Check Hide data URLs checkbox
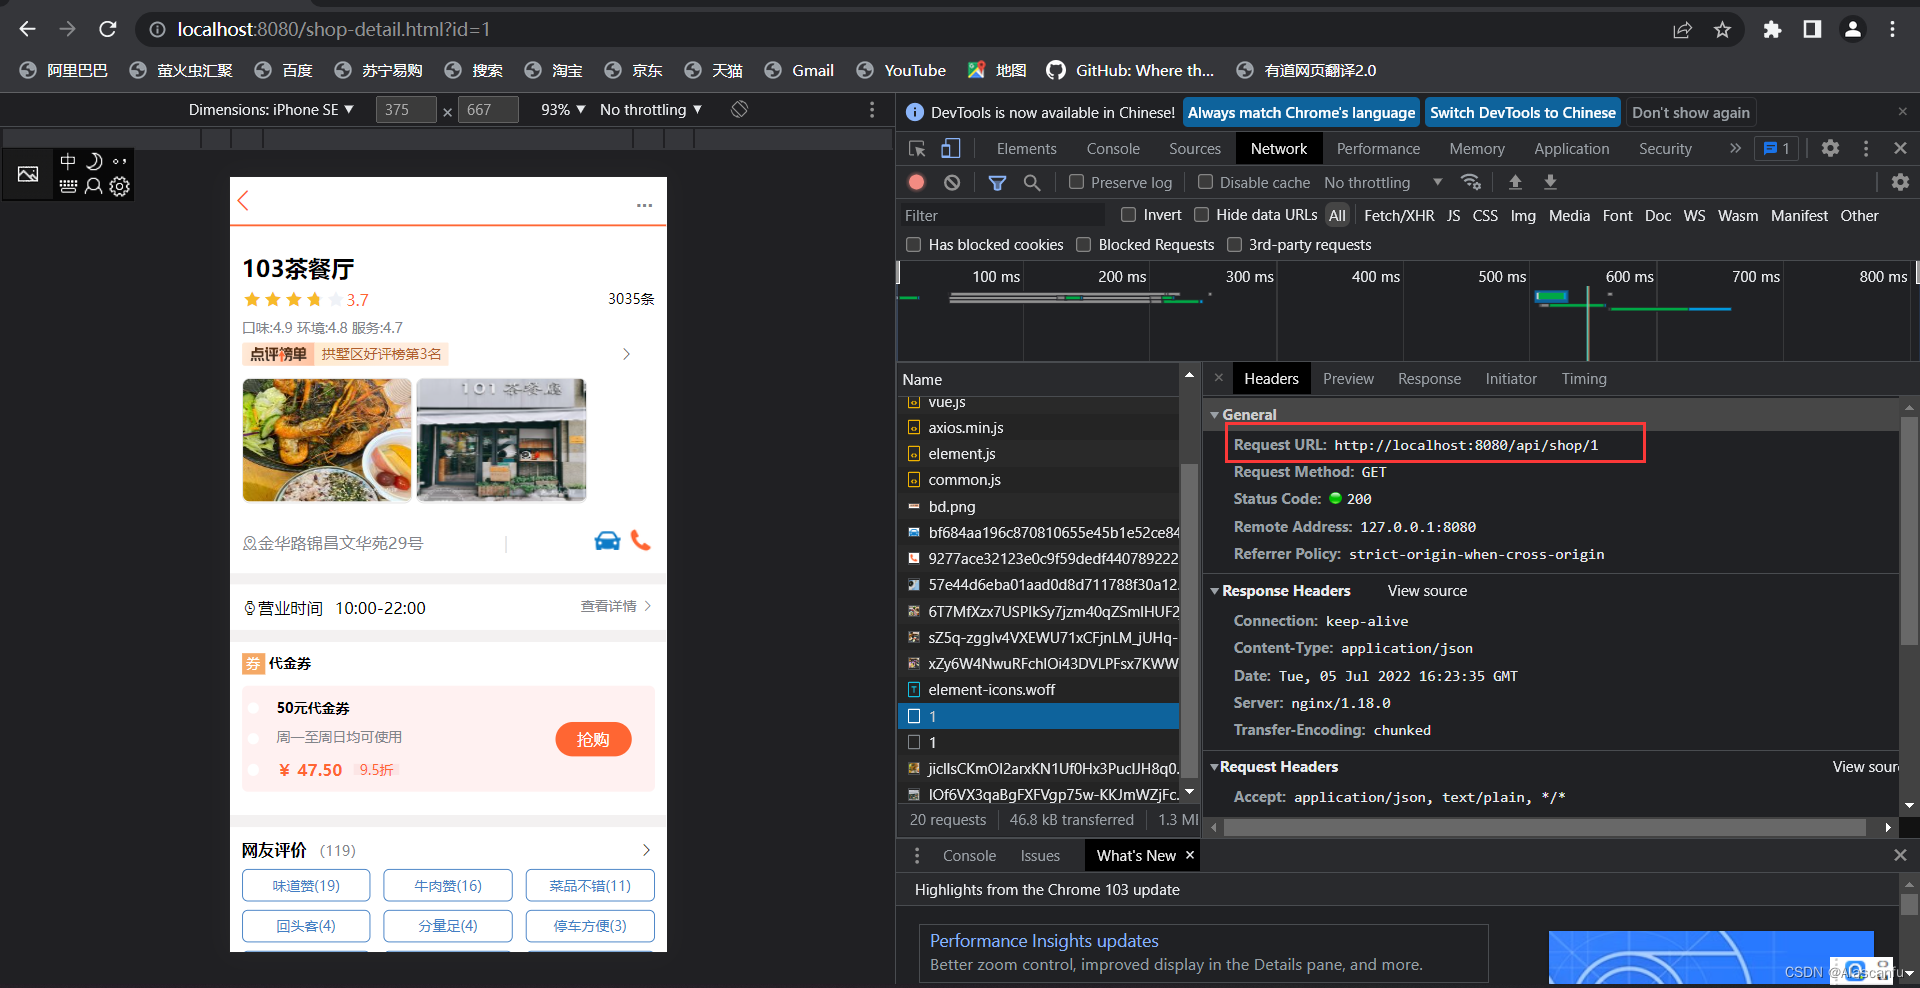This screenshot has width=1920, height=988. [x=1201, y=214]
